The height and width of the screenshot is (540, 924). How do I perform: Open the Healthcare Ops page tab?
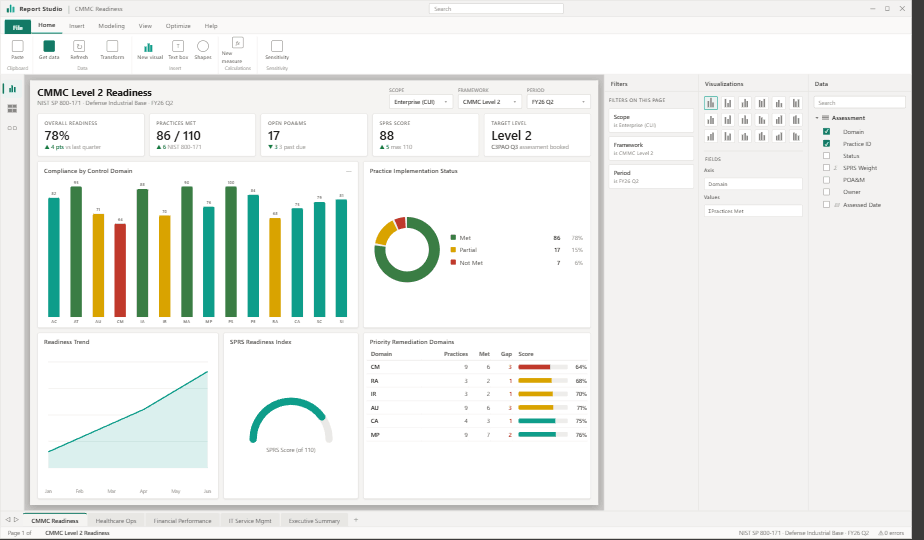pos(116,521)
